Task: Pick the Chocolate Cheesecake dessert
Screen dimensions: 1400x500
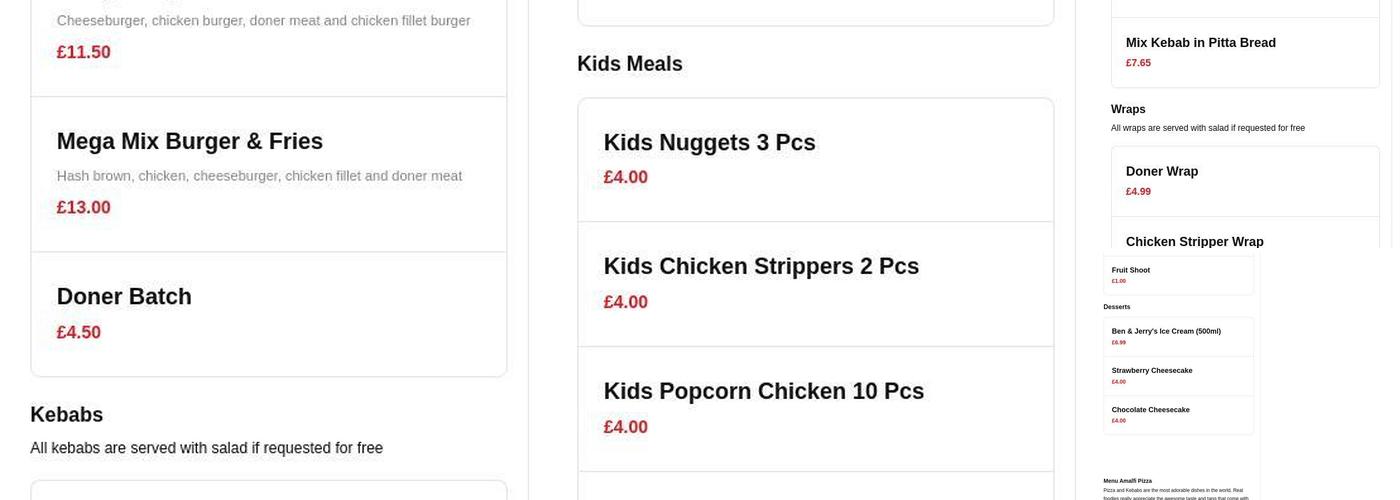Action: (x=1150, y=410)
